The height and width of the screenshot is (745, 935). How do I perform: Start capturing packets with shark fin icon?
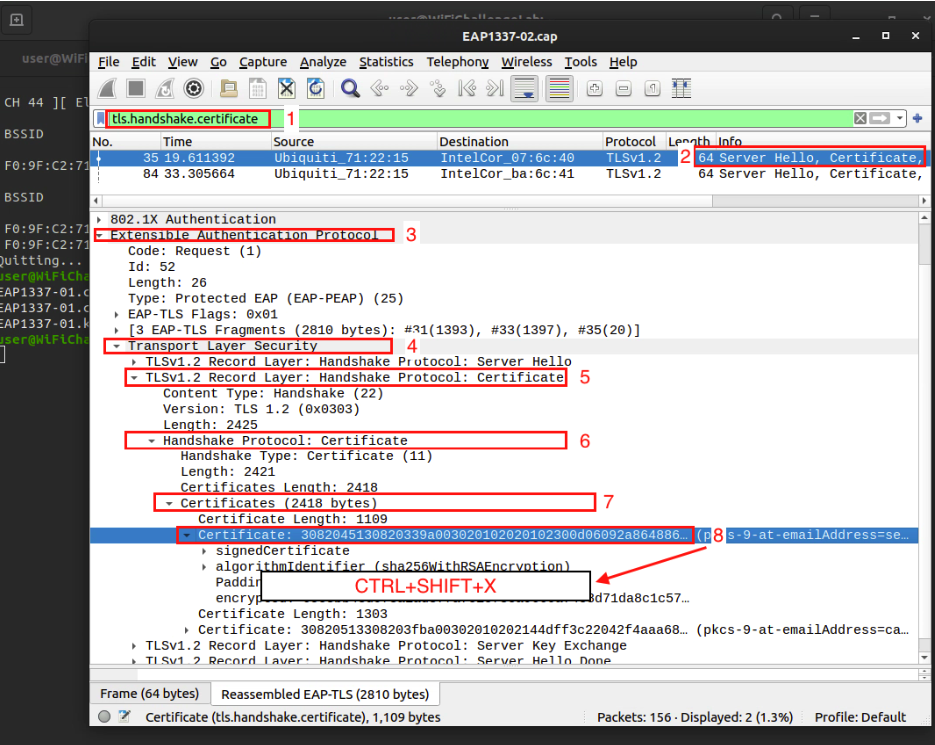pos(107,89)
